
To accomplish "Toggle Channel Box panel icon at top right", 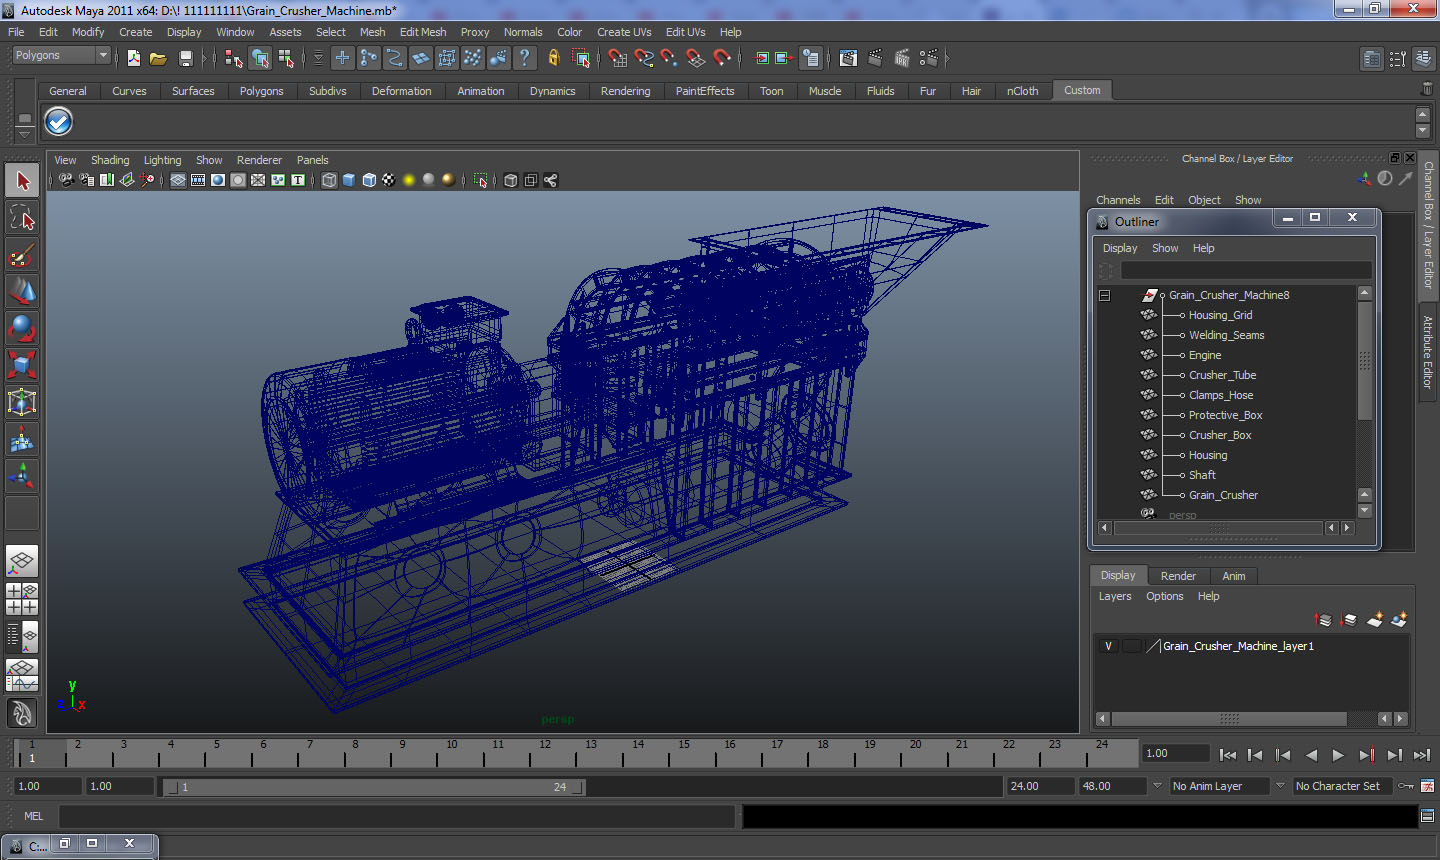I will (1424, 59).
